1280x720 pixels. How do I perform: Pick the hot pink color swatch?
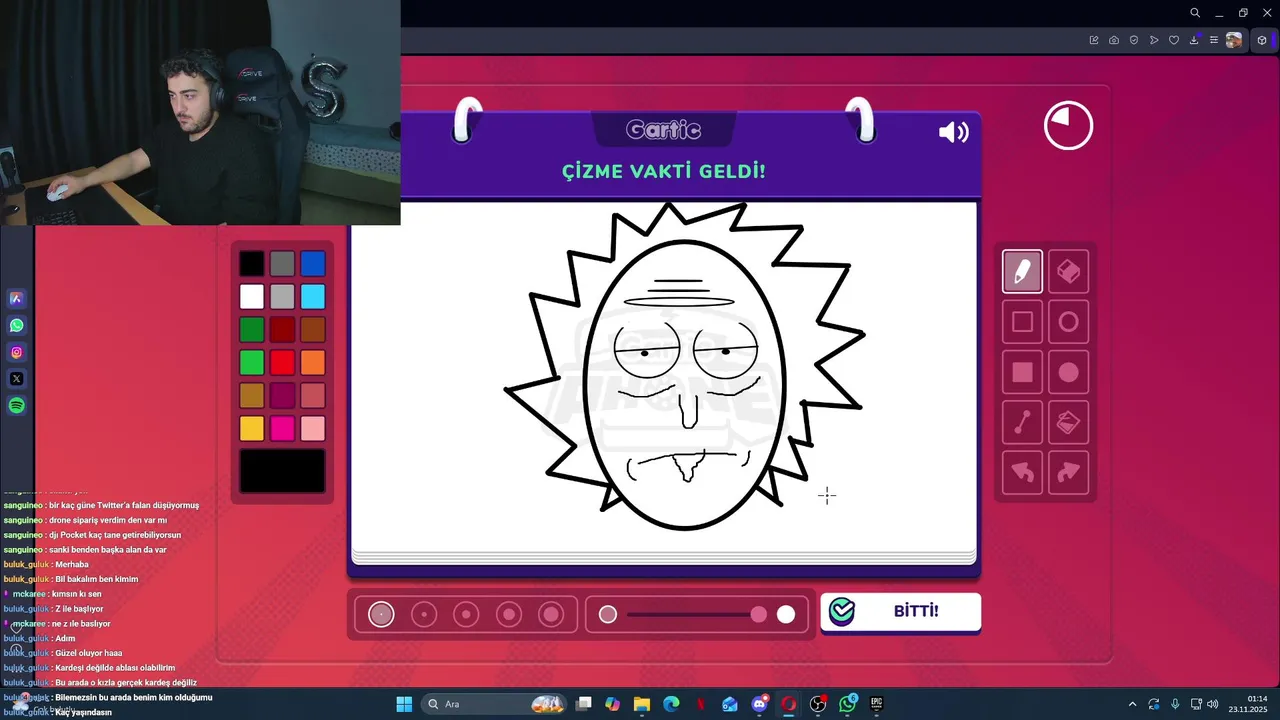(x=282, y=429)
